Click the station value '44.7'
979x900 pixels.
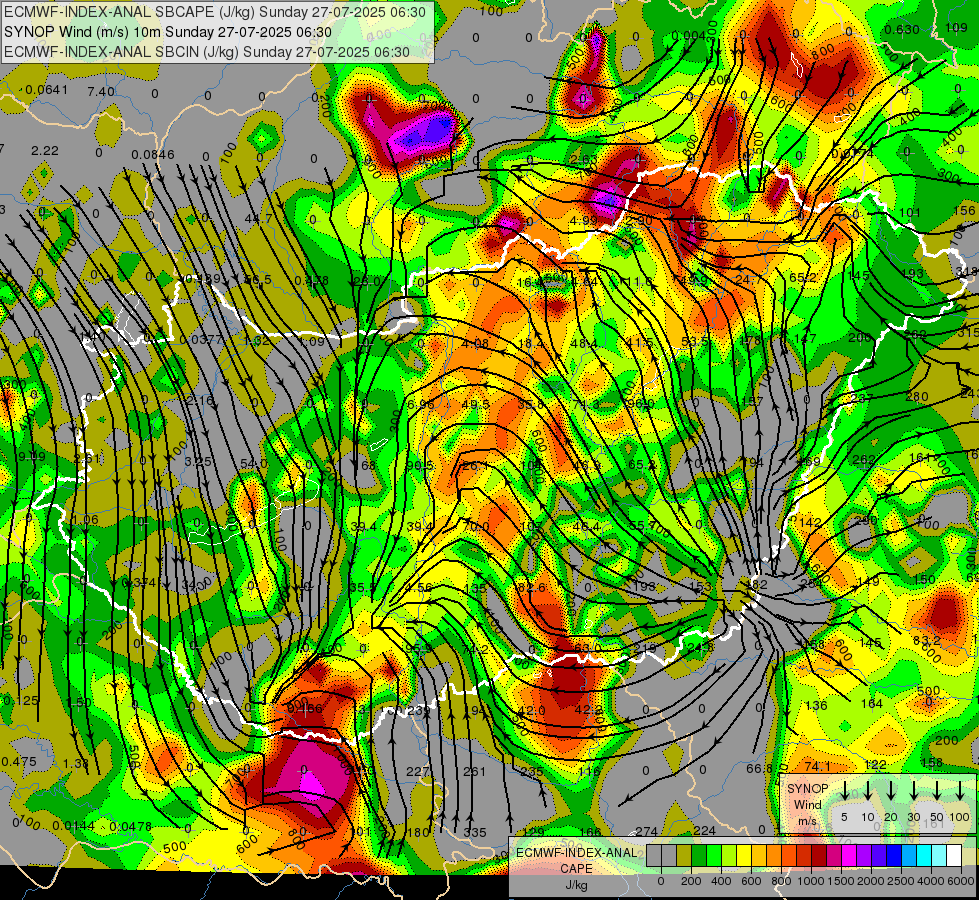tap(258, 219)
